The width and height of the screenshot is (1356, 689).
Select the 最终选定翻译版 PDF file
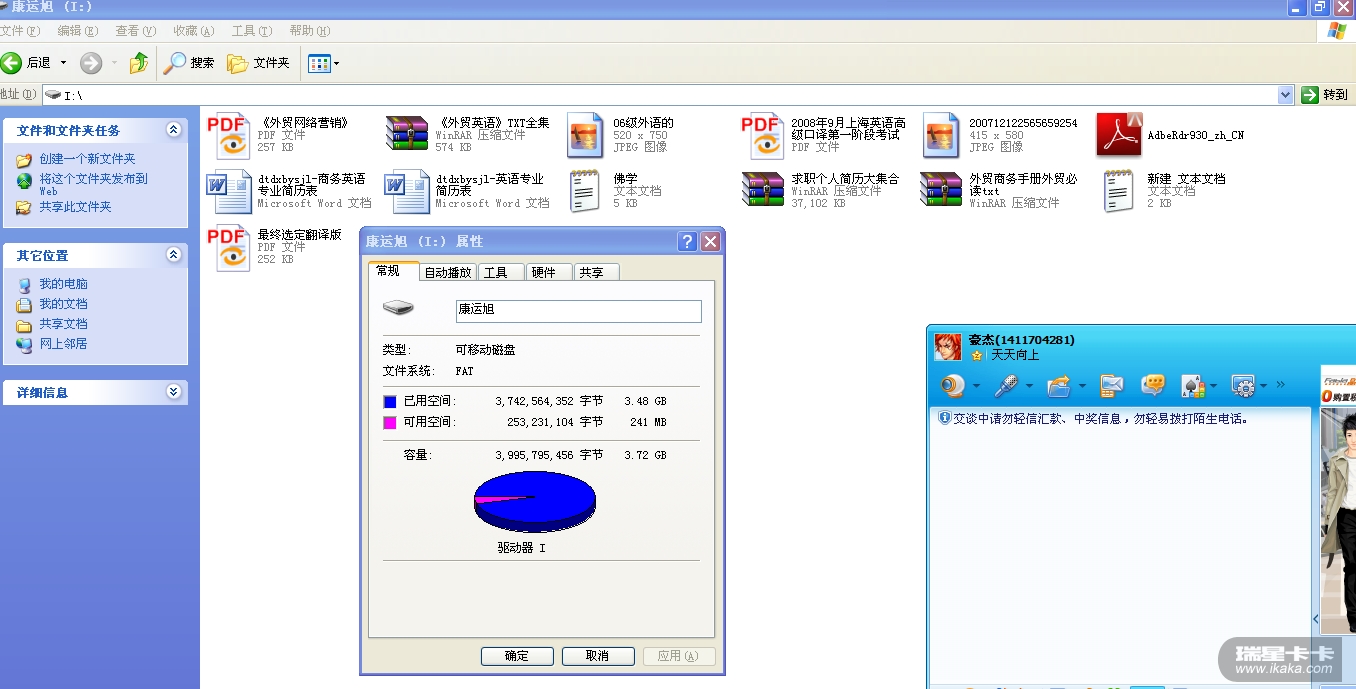[x=274, y=247]
